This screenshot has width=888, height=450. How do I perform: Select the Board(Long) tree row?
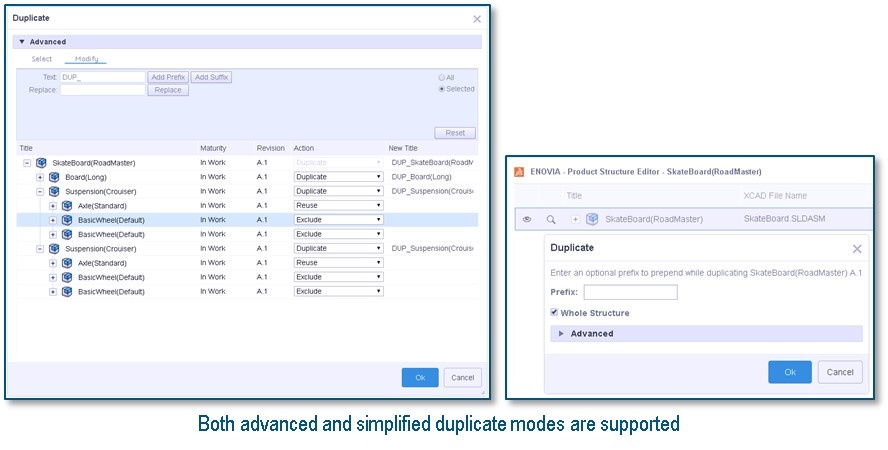(x=247, y=177)
